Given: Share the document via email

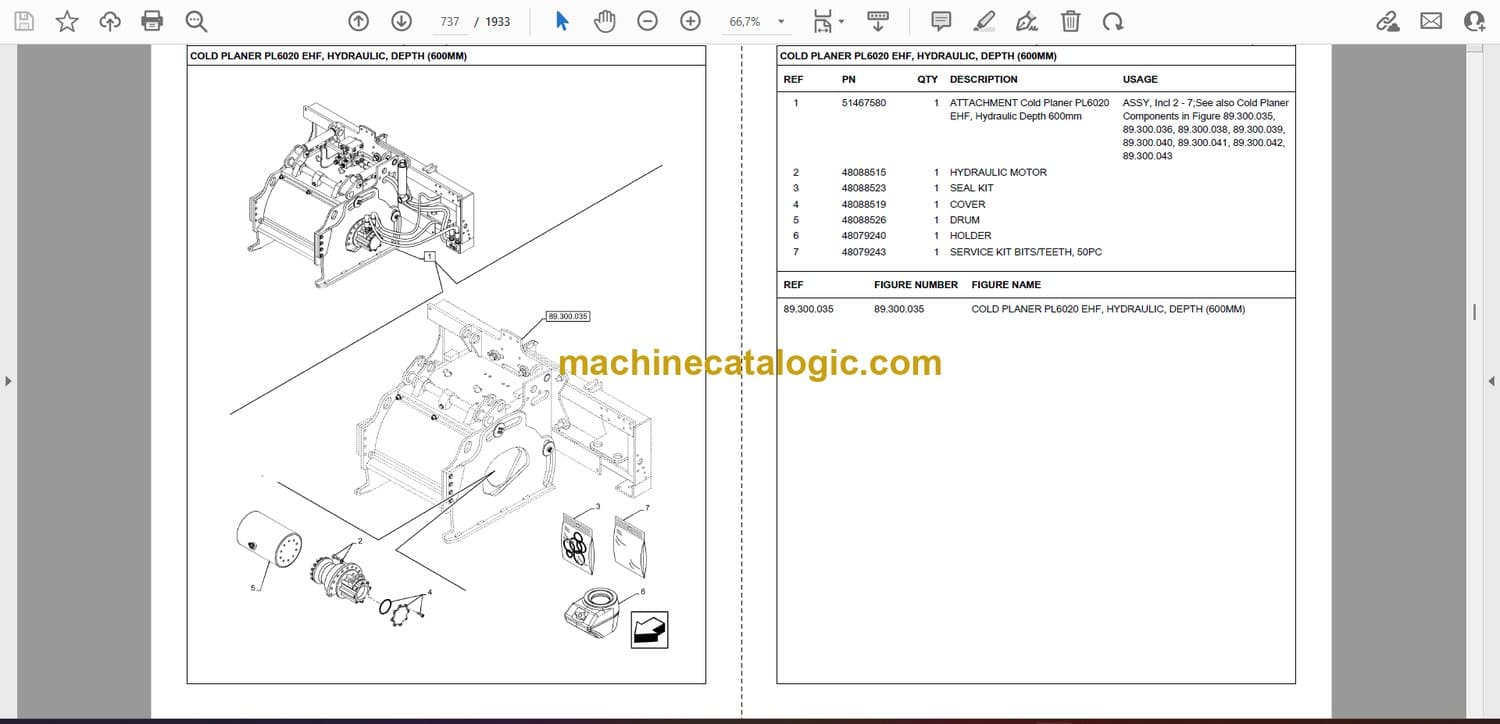Looking at the screenshot, I should pyautogui.click(x=1431, y=21).
